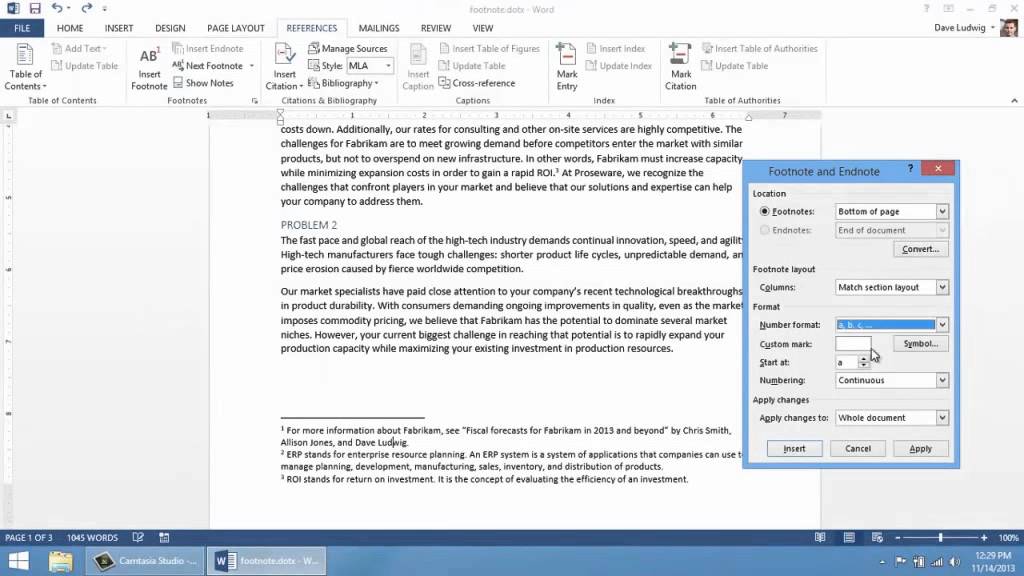Image resolution: width=1024 pixels, height=576 pixels.
Task: Open citation Style MLA dropdown
Action: tap(370, 65)
